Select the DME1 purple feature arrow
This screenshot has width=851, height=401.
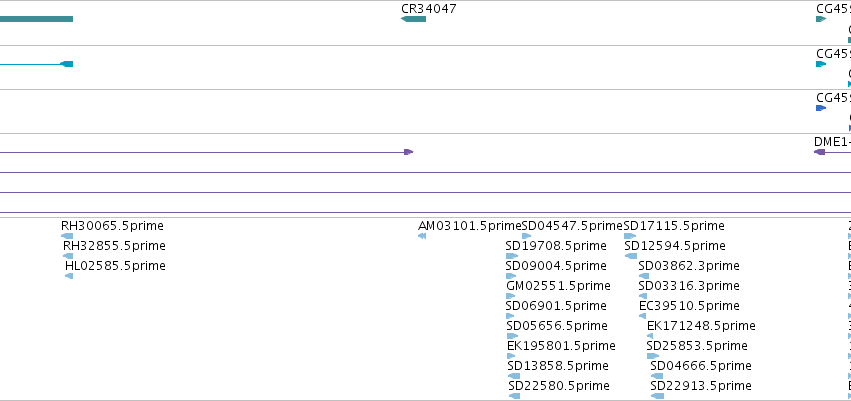(x=820, y=152)
